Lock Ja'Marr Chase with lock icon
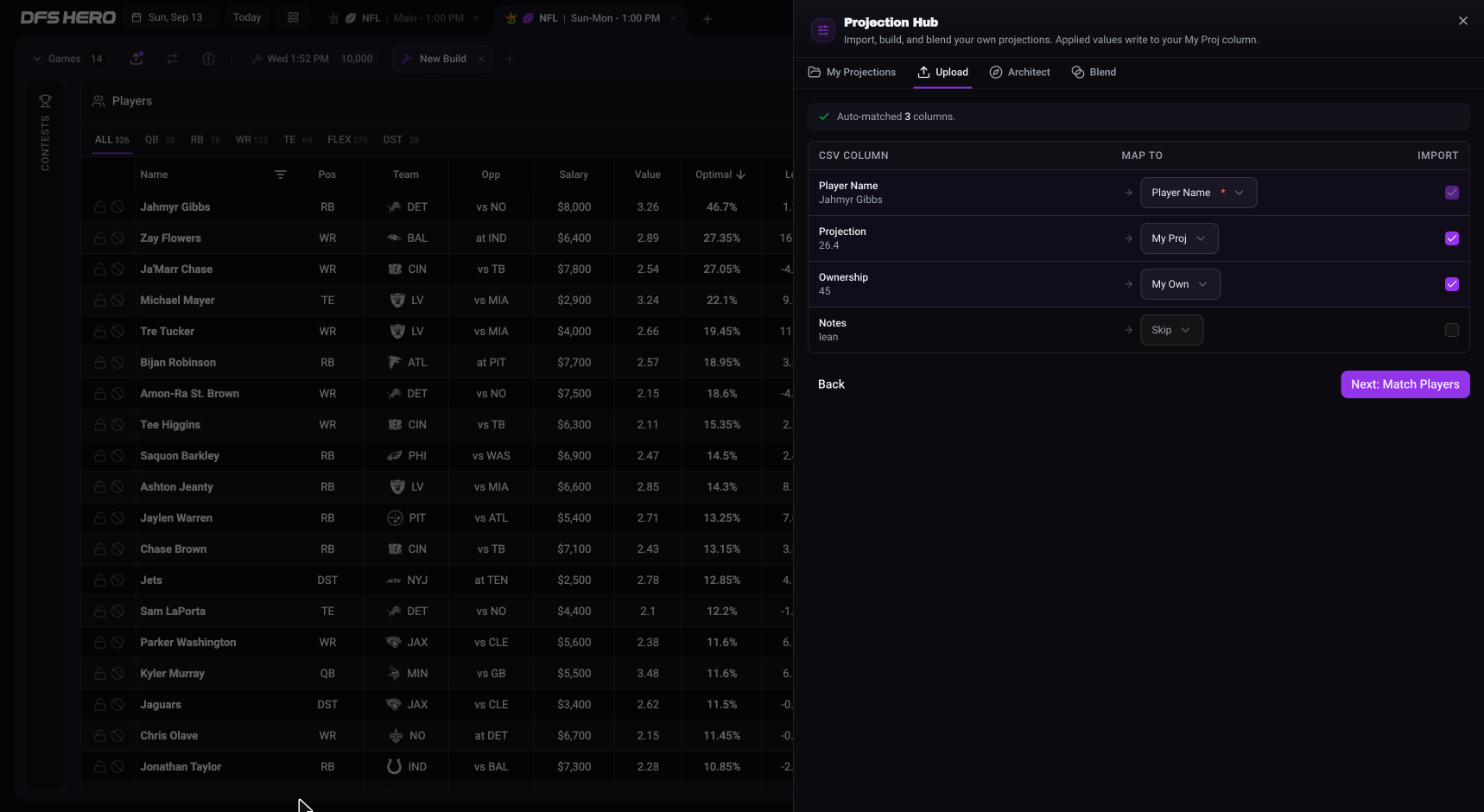 point(100,269)
